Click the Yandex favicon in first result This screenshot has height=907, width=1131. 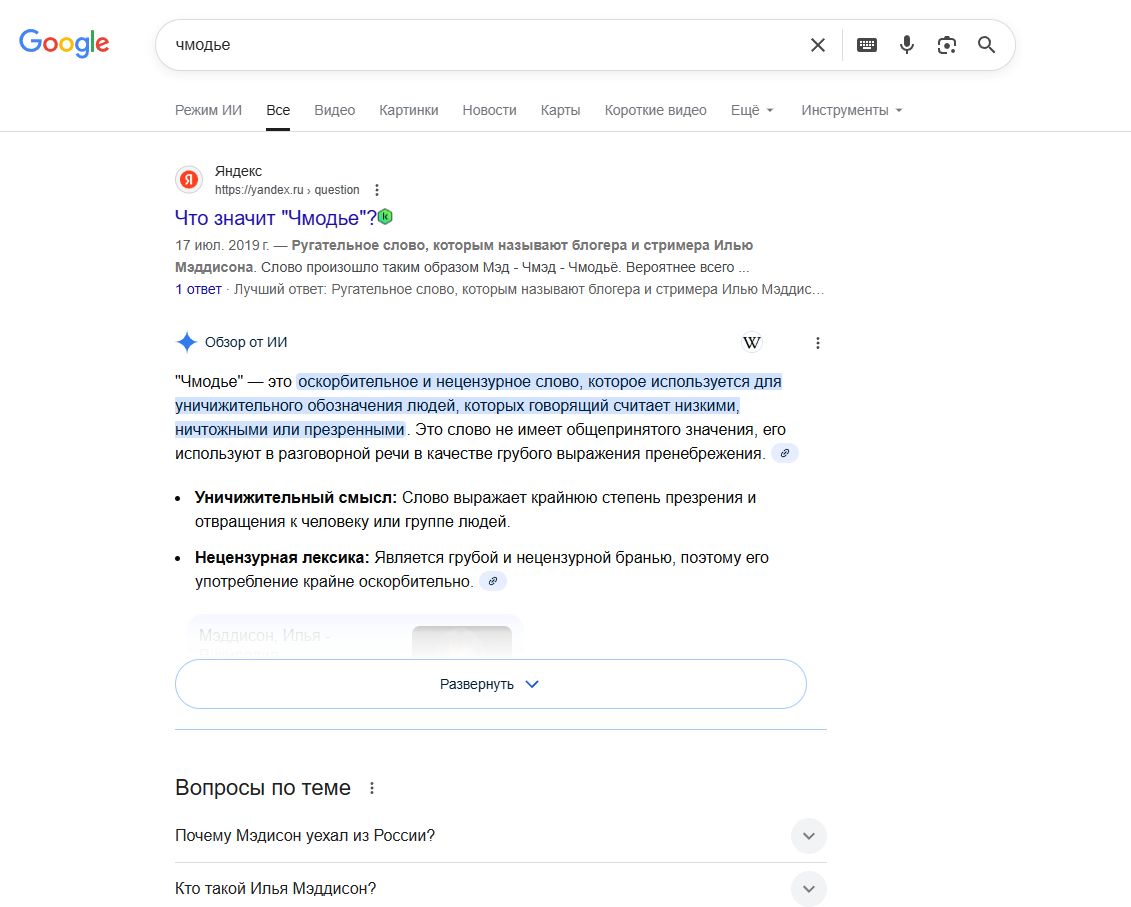(x=189, y=180)
